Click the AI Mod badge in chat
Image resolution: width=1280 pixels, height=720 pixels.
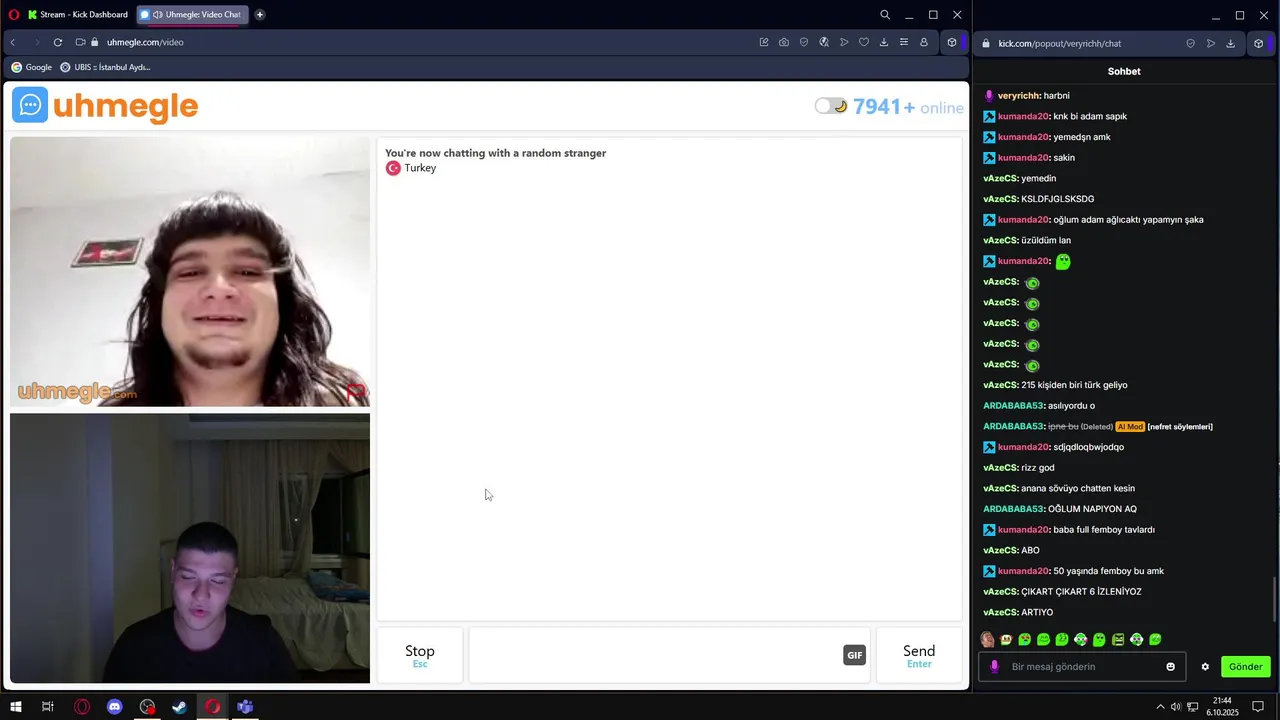tap(1130, 427)
